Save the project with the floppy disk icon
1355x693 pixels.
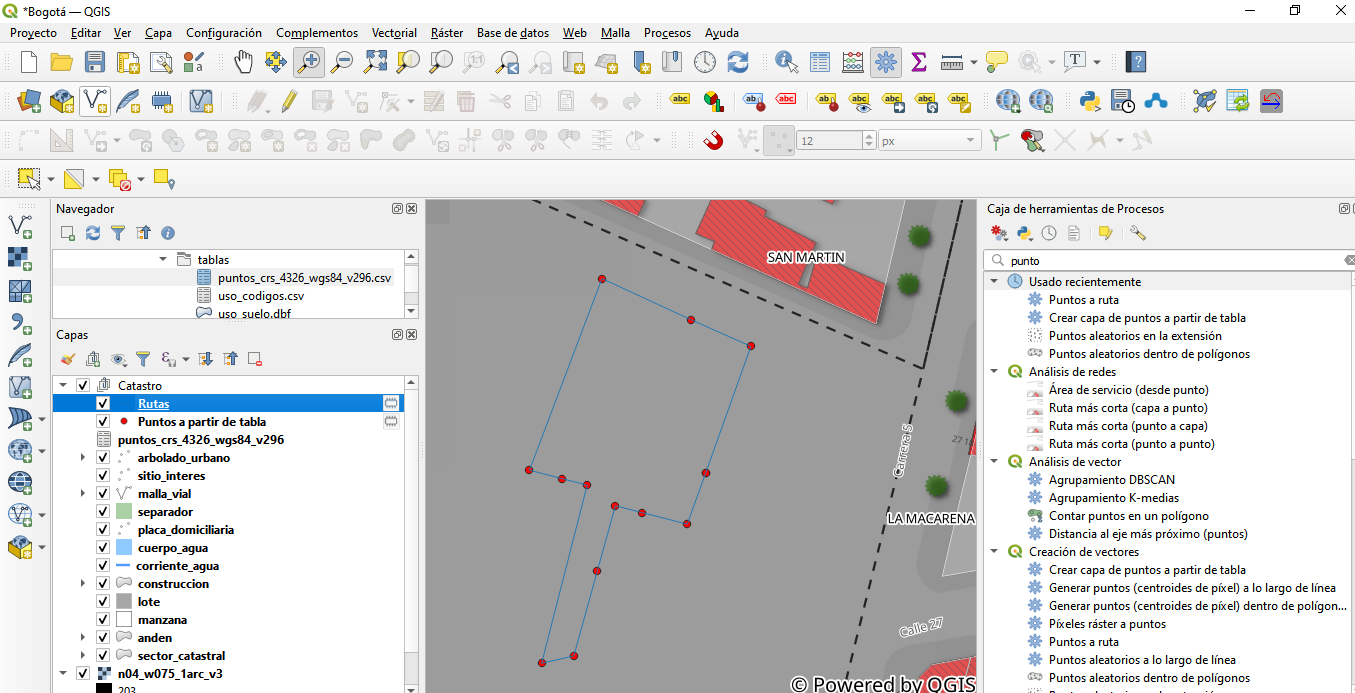[95, 62]
